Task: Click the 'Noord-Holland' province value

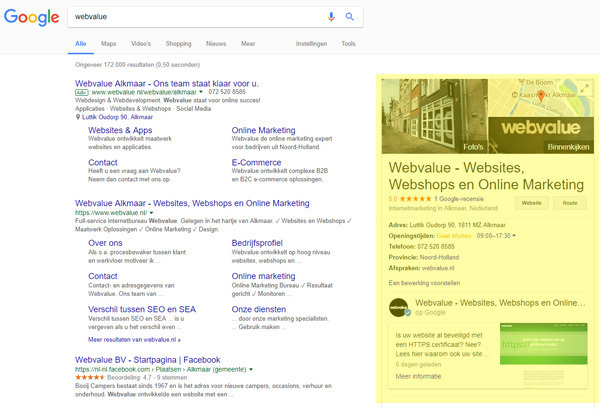Action: click(439, 257)
